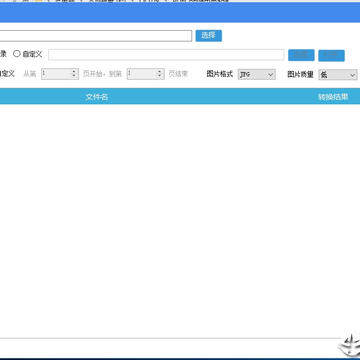The image size is (360, 360).
Task: Click the custom output directory text field
Action: tap(166, 55)
